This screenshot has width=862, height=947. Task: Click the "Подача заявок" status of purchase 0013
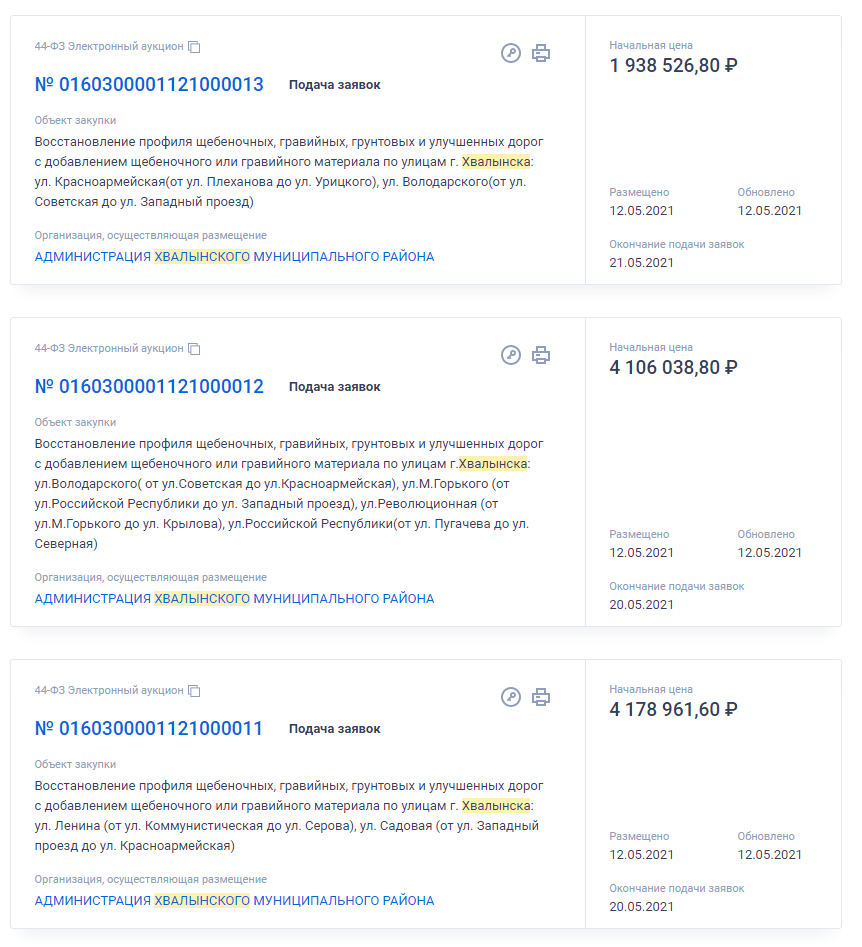tap(335, 85)
